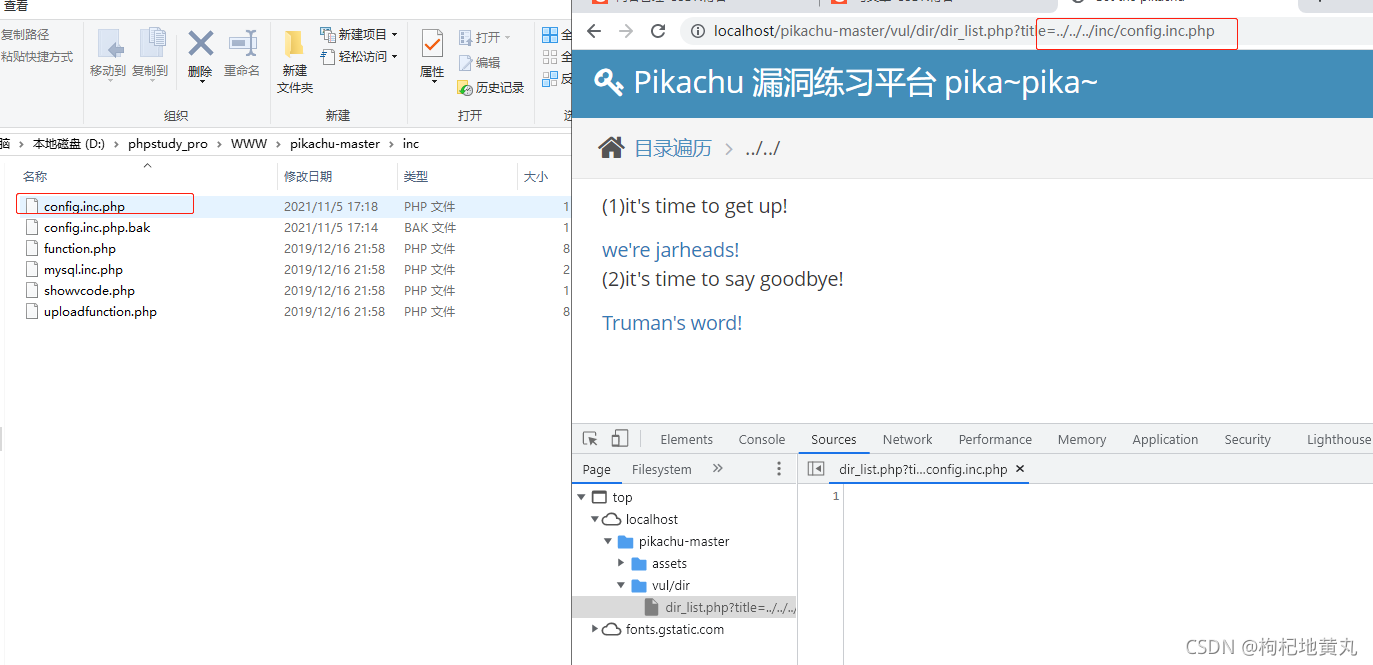Select the uploadfunction.php file
The width and height of the screenshot is (1373, 665).
[x=100, y=312]
